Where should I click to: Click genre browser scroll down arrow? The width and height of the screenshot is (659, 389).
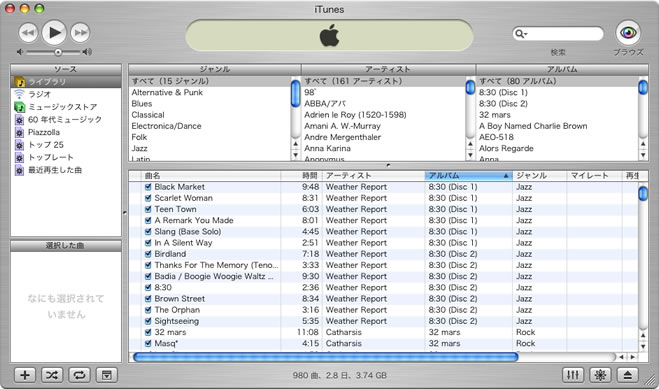tap(295, 155)
